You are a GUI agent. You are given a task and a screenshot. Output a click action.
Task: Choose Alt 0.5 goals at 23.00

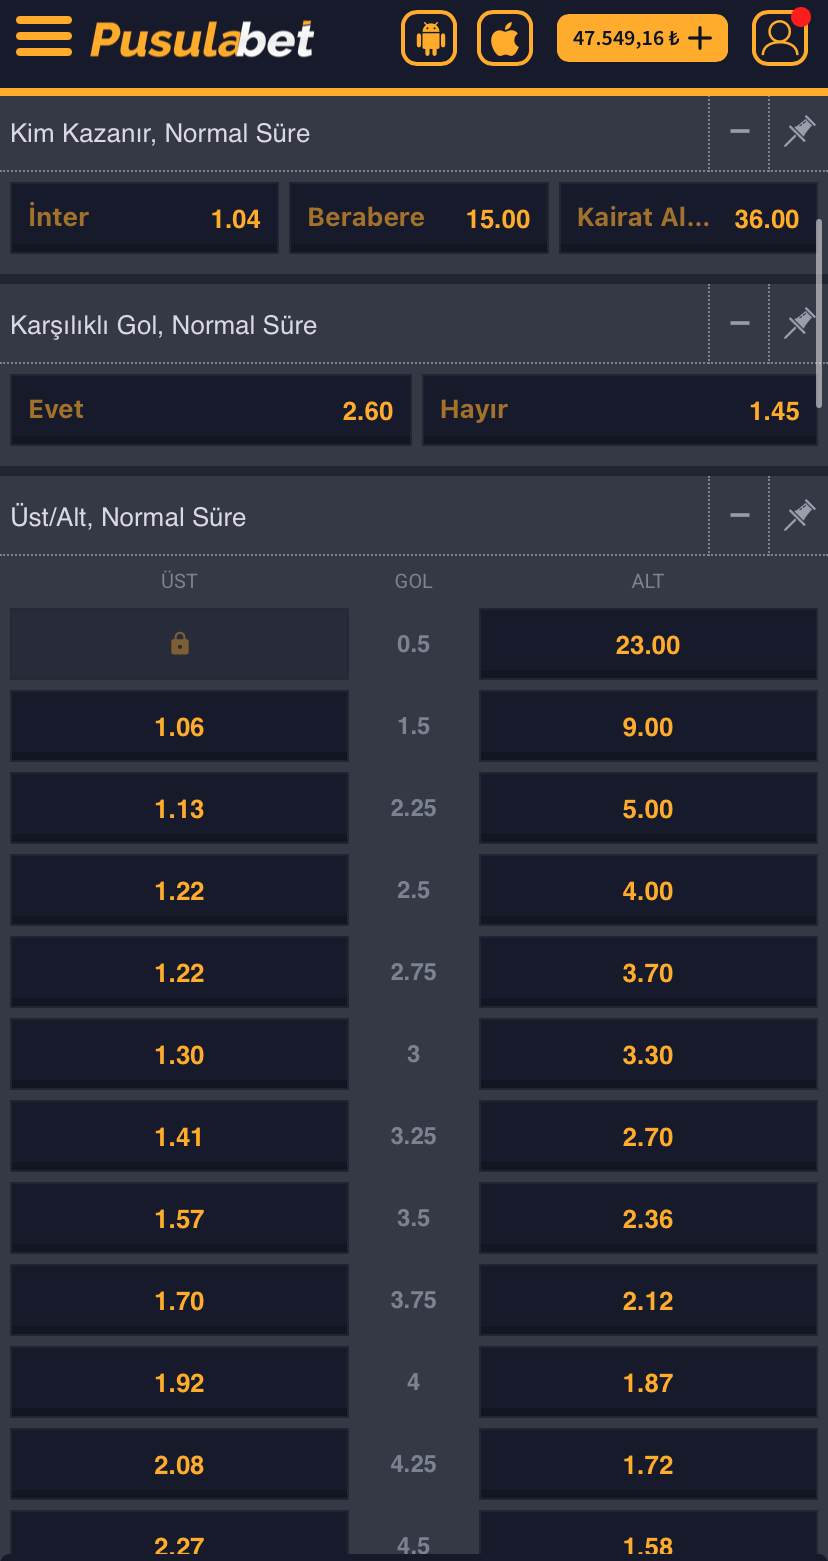pyautogui.click(x=648, y=645)
